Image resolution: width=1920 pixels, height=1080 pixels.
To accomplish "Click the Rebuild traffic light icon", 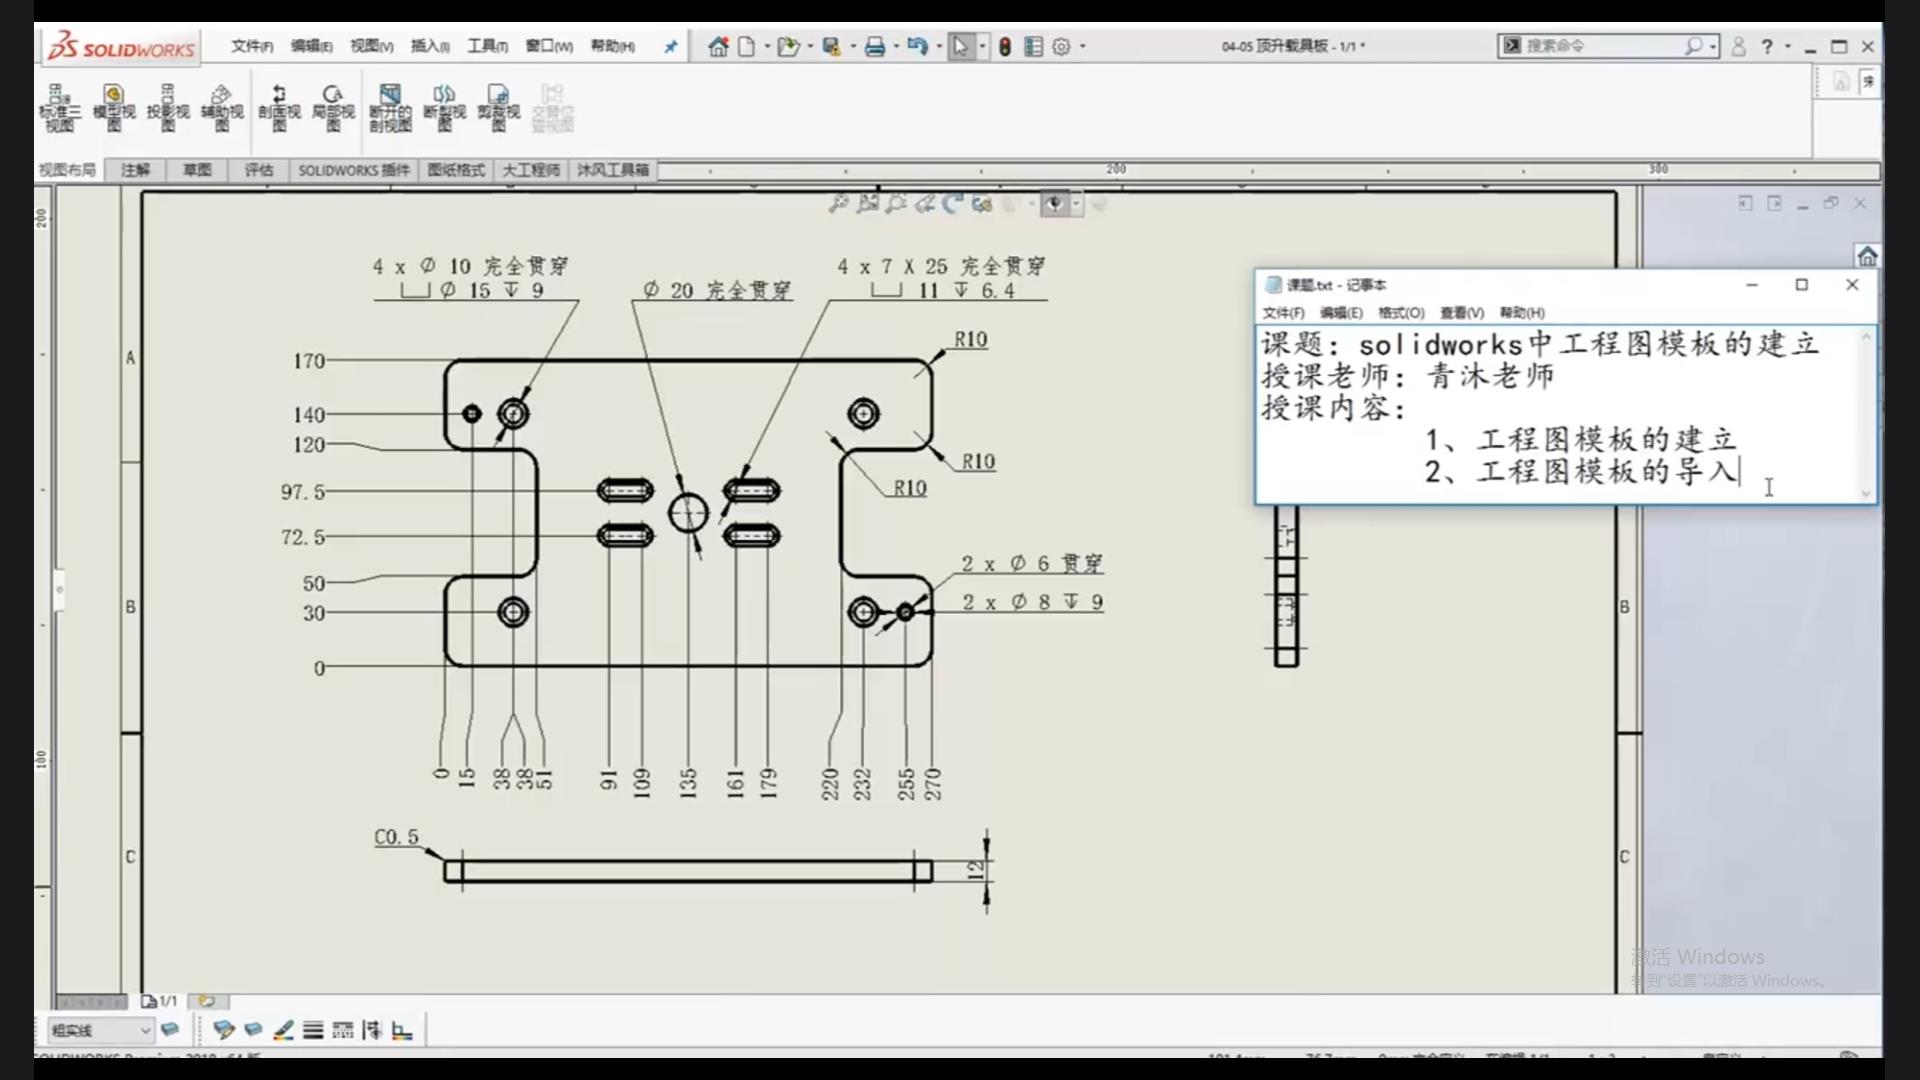I will (1005, 47).
